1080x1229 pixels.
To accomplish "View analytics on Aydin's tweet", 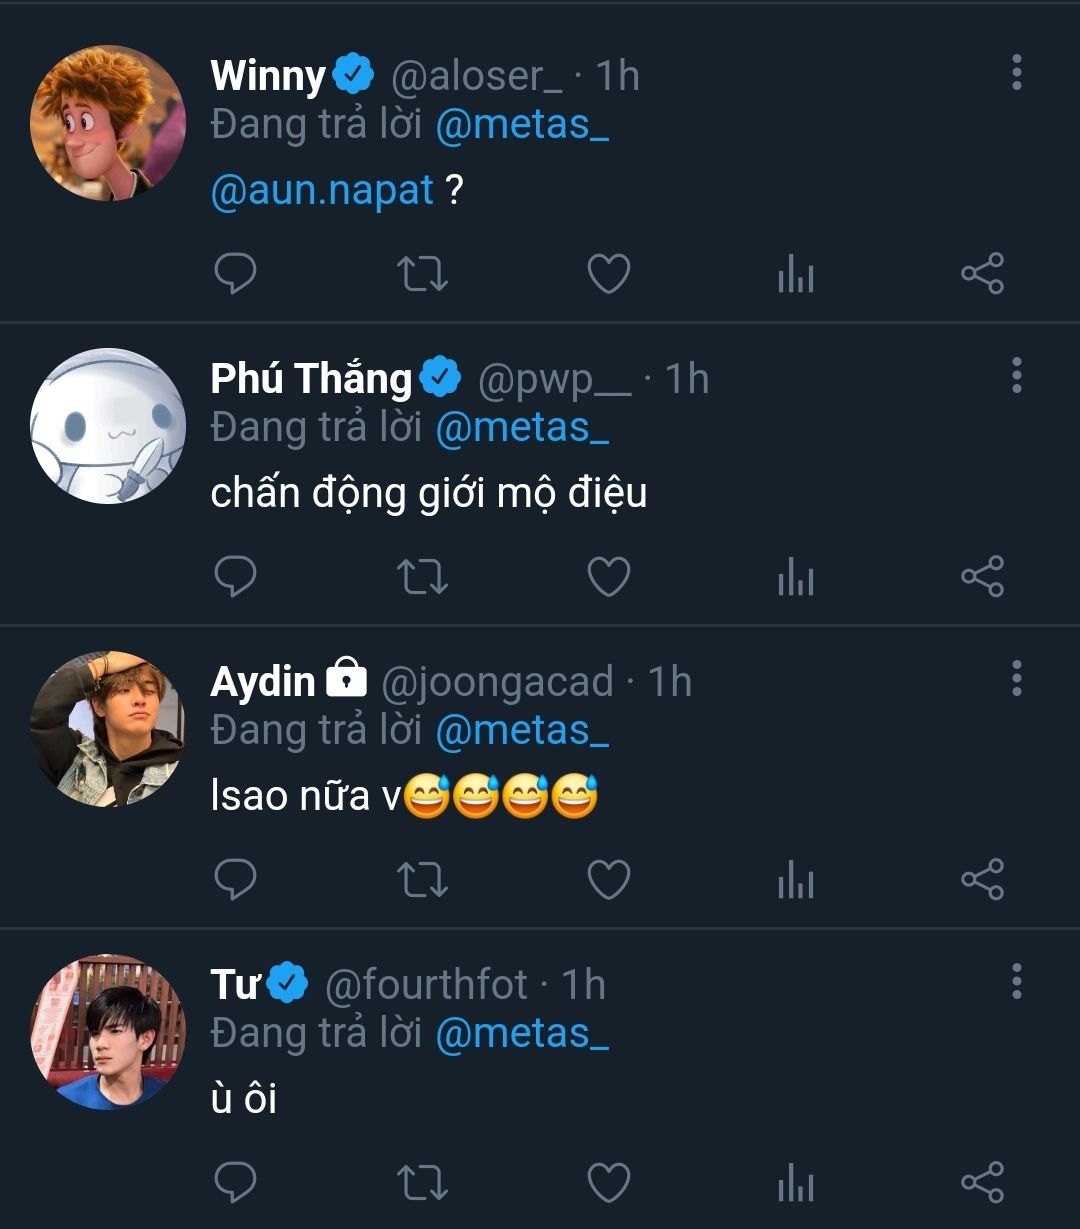I will pyautogui.click(x=795, y=880).
